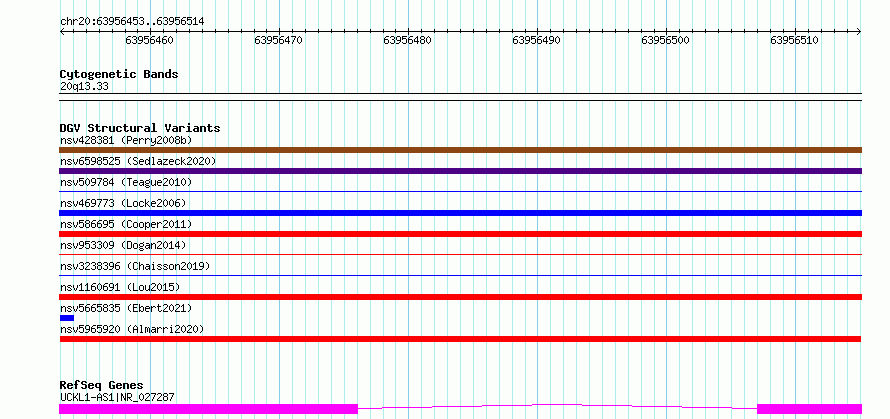The height and width of the screenshot is (419, 890).
Task: Click ruler position 63956460
Action: coord(150,40)
